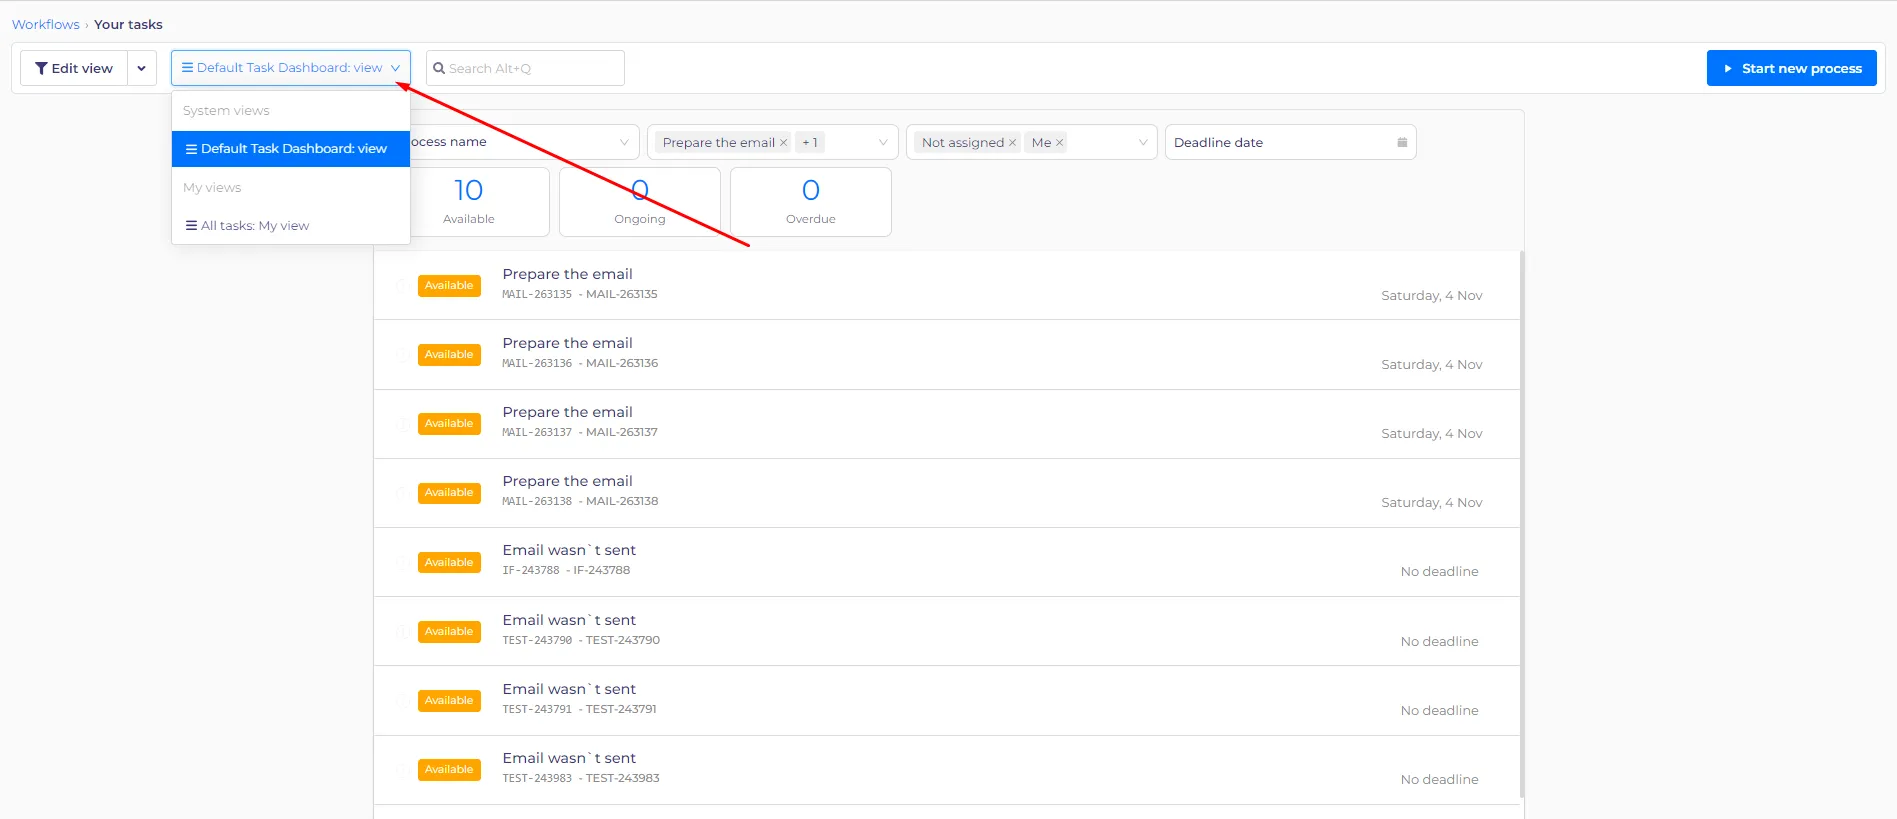This screenshot has height=819, width=1897.
Task: Filter by the Overdue counter card
Action: coord(811,202)
